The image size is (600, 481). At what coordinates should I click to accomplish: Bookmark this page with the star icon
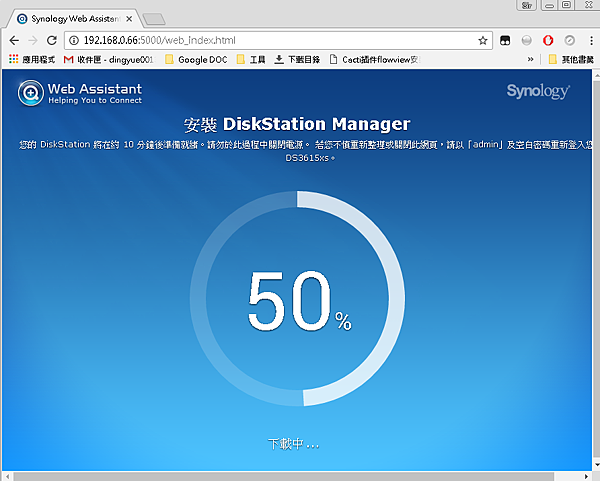coord(483,41)
